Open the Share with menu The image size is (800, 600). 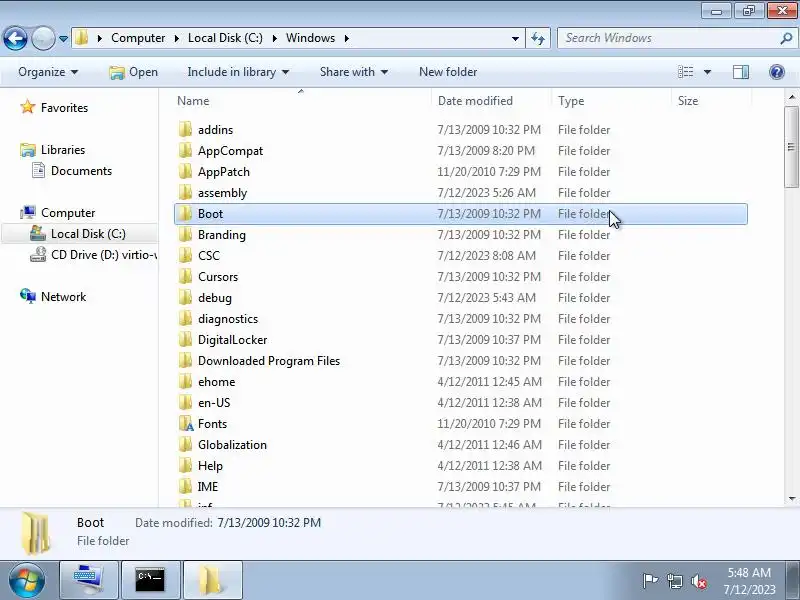354,72
